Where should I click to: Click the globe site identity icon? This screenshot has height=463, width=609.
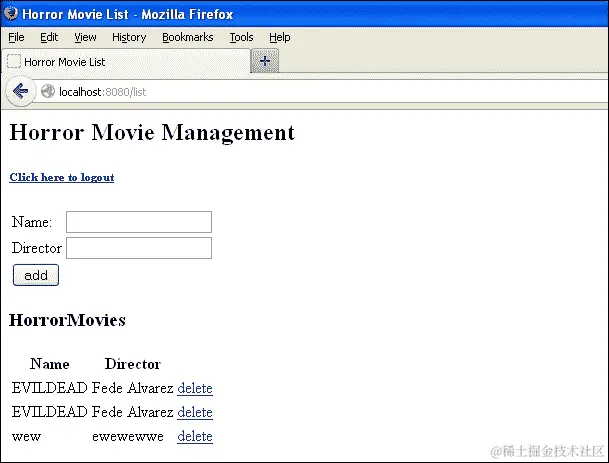point(48,92)
